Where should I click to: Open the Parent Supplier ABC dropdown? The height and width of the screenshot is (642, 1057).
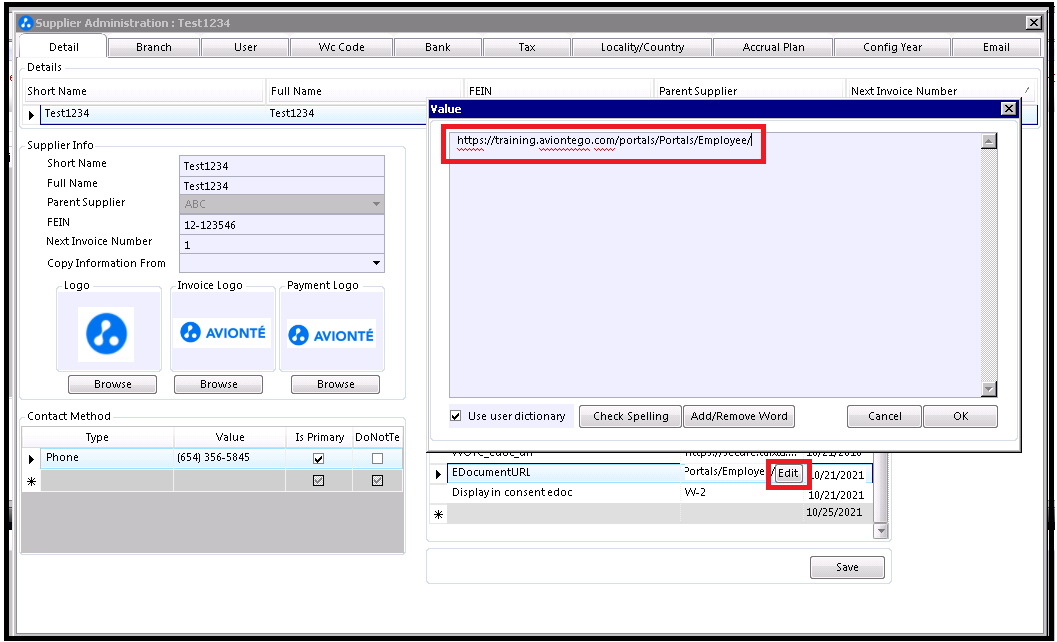point(376,204)
